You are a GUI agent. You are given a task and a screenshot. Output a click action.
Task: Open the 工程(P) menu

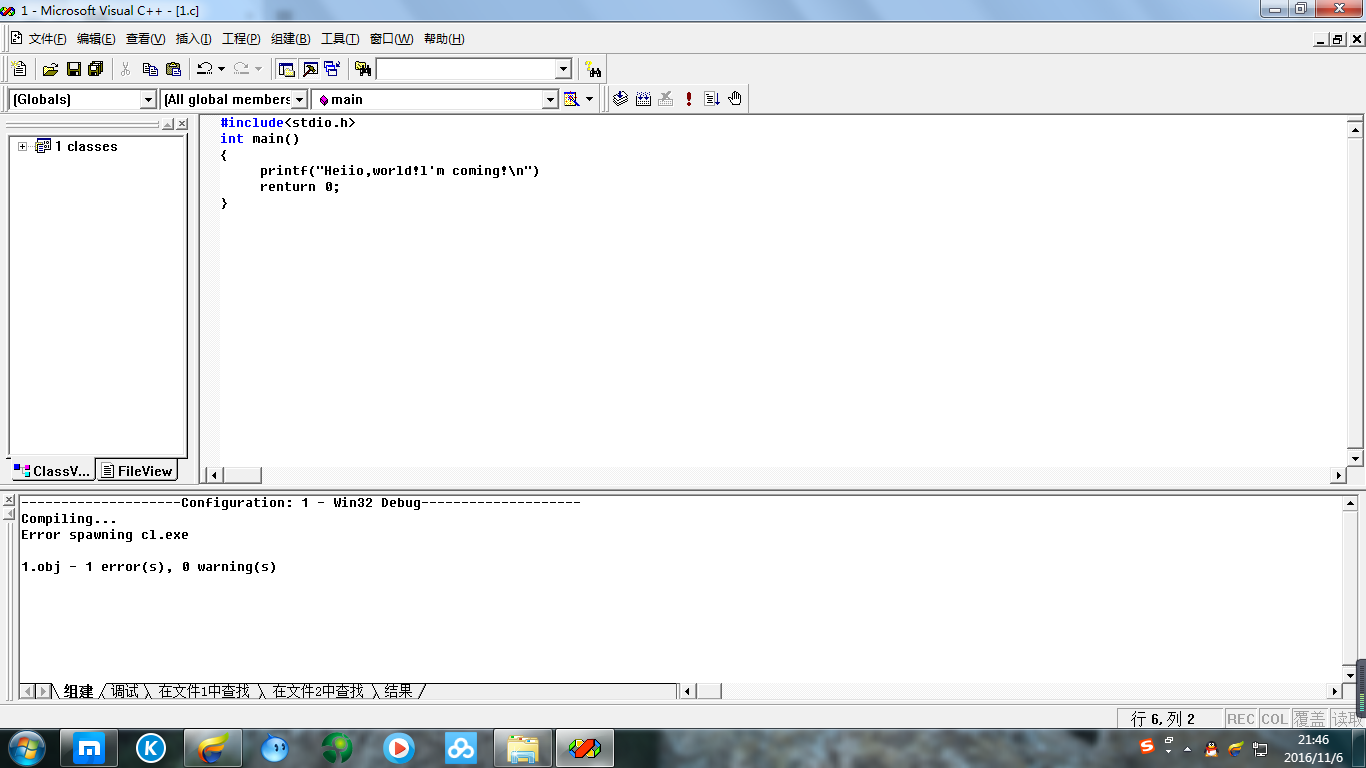point(241,39)
